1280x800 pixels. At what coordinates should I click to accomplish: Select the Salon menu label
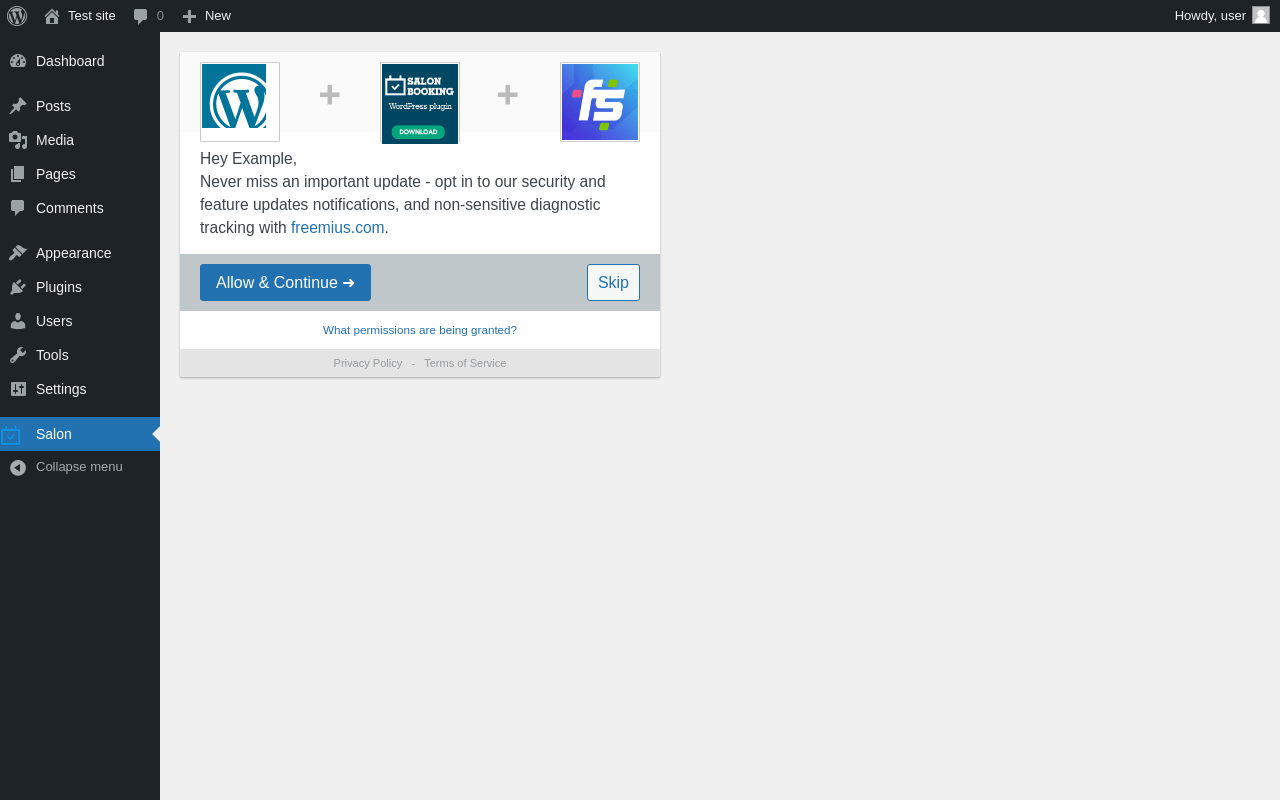(54, 434)
